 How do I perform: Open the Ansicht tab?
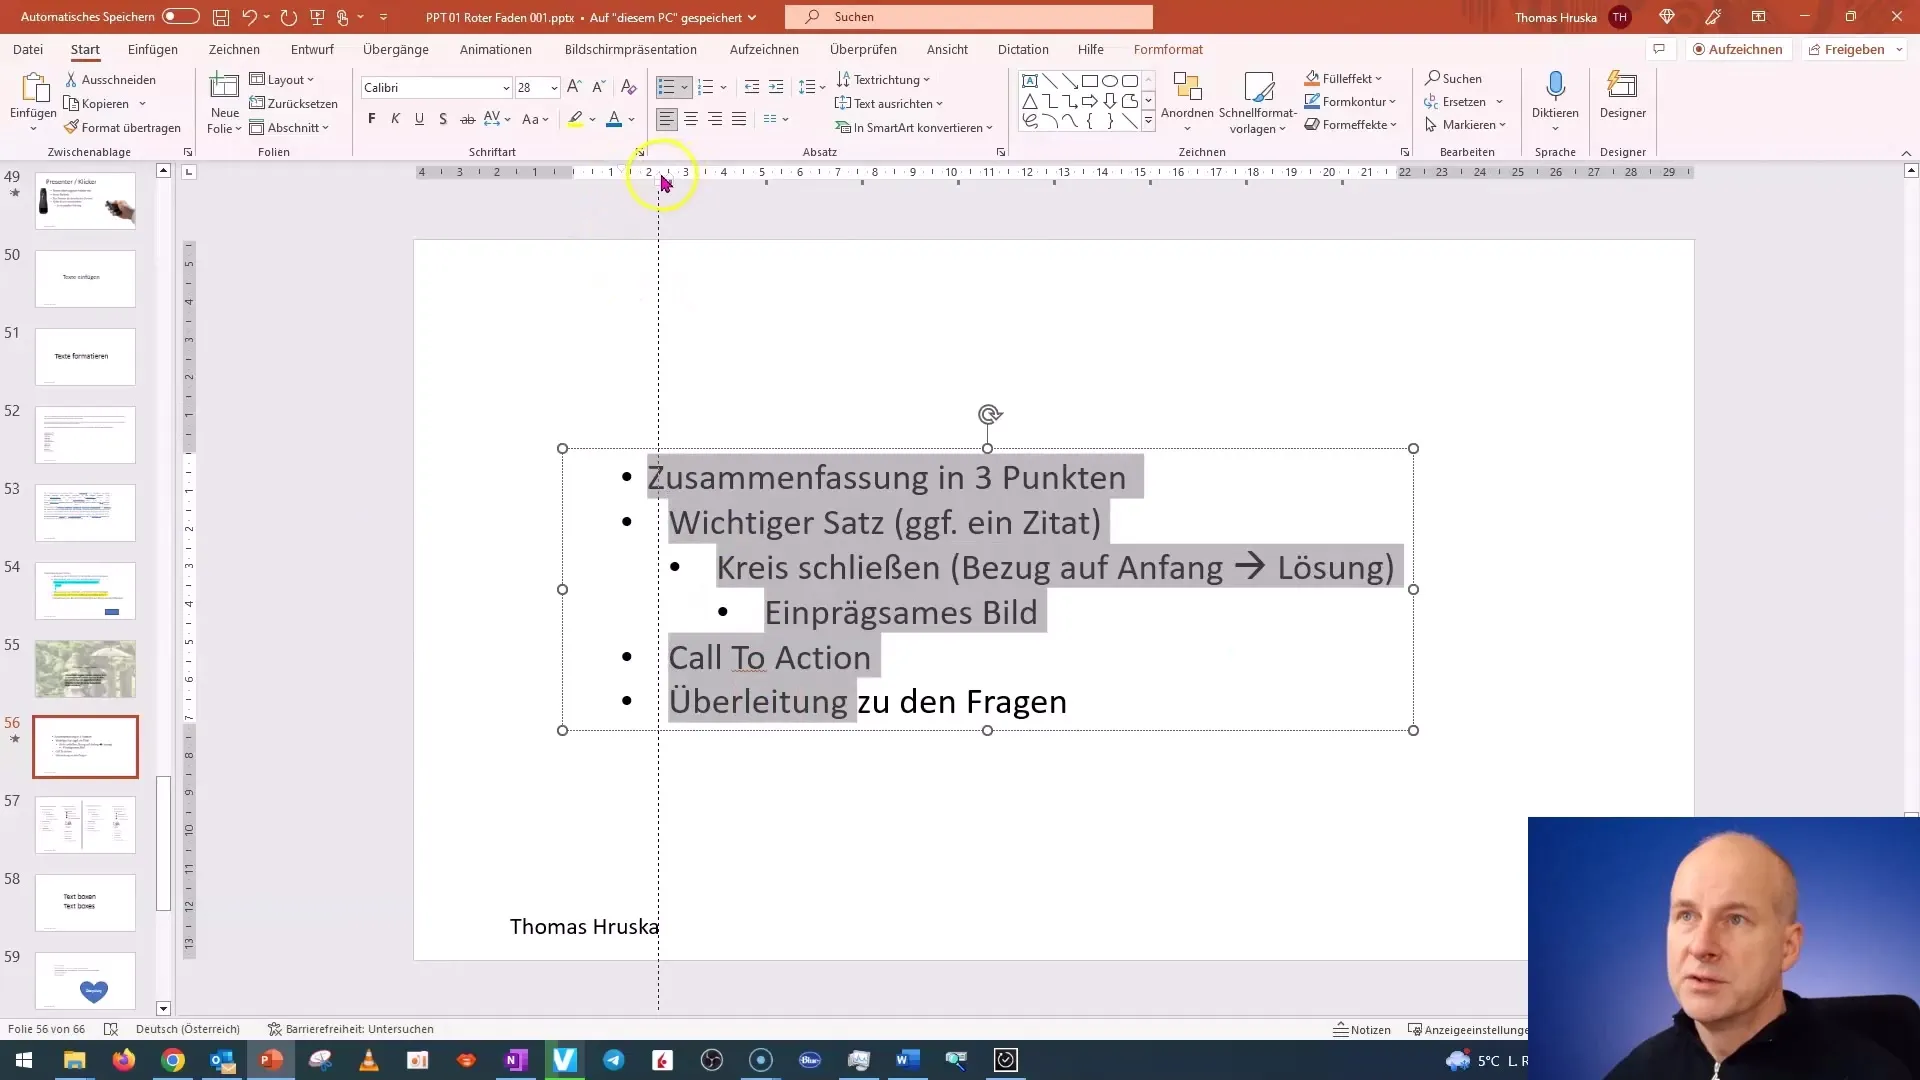947,49
